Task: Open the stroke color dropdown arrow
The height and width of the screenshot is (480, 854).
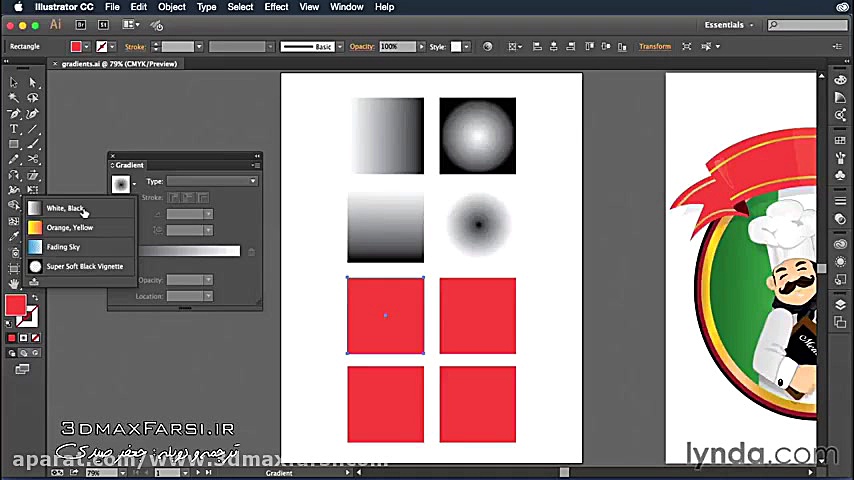Action: pyautogui.click(x=112, y=47)
